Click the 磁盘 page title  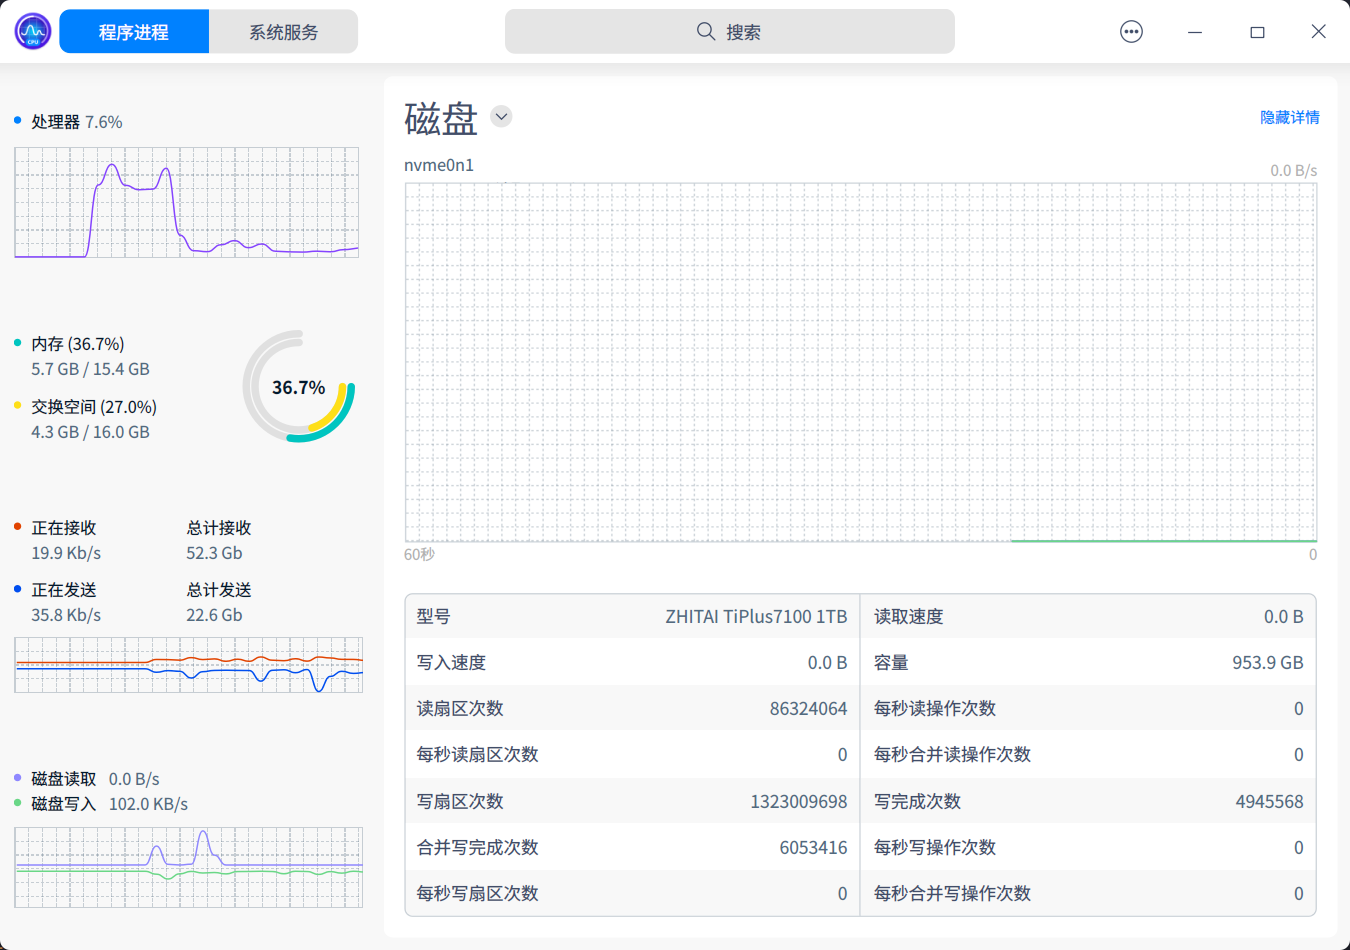click(441, 119)
